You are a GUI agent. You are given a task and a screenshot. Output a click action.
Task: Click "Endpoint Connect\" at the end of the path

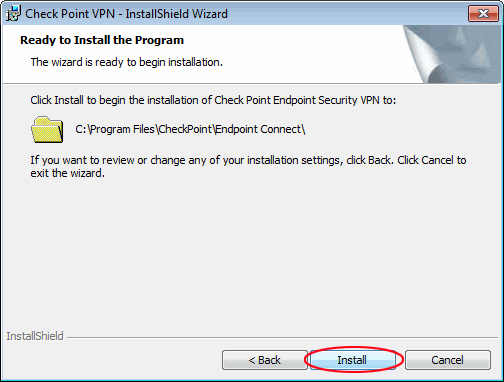[260, 129]
